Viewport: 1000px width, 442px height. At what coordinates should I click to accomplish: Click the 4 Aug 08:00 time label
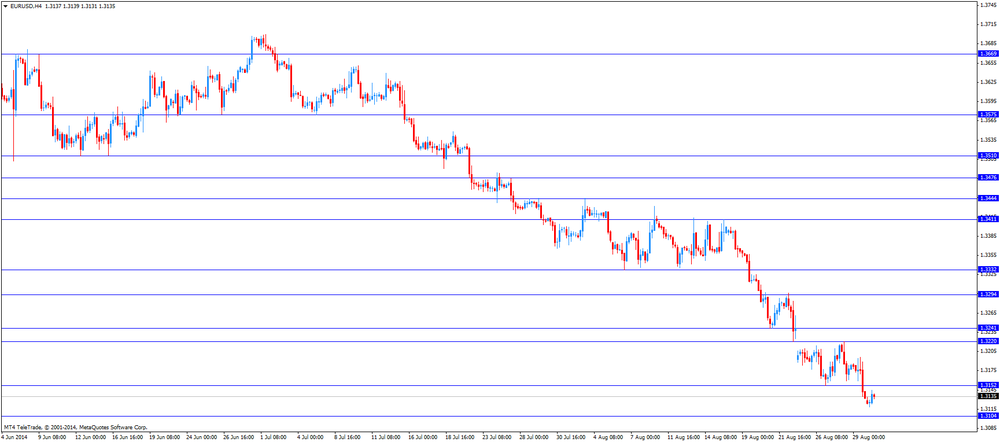click(609, 438)
